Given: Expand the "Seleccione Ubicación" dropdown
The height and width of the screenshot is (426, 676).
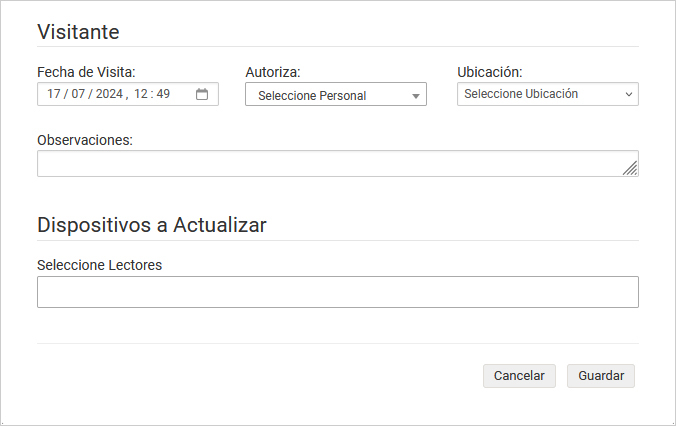Looking at the screenshot, I should (x=546, y=94).
